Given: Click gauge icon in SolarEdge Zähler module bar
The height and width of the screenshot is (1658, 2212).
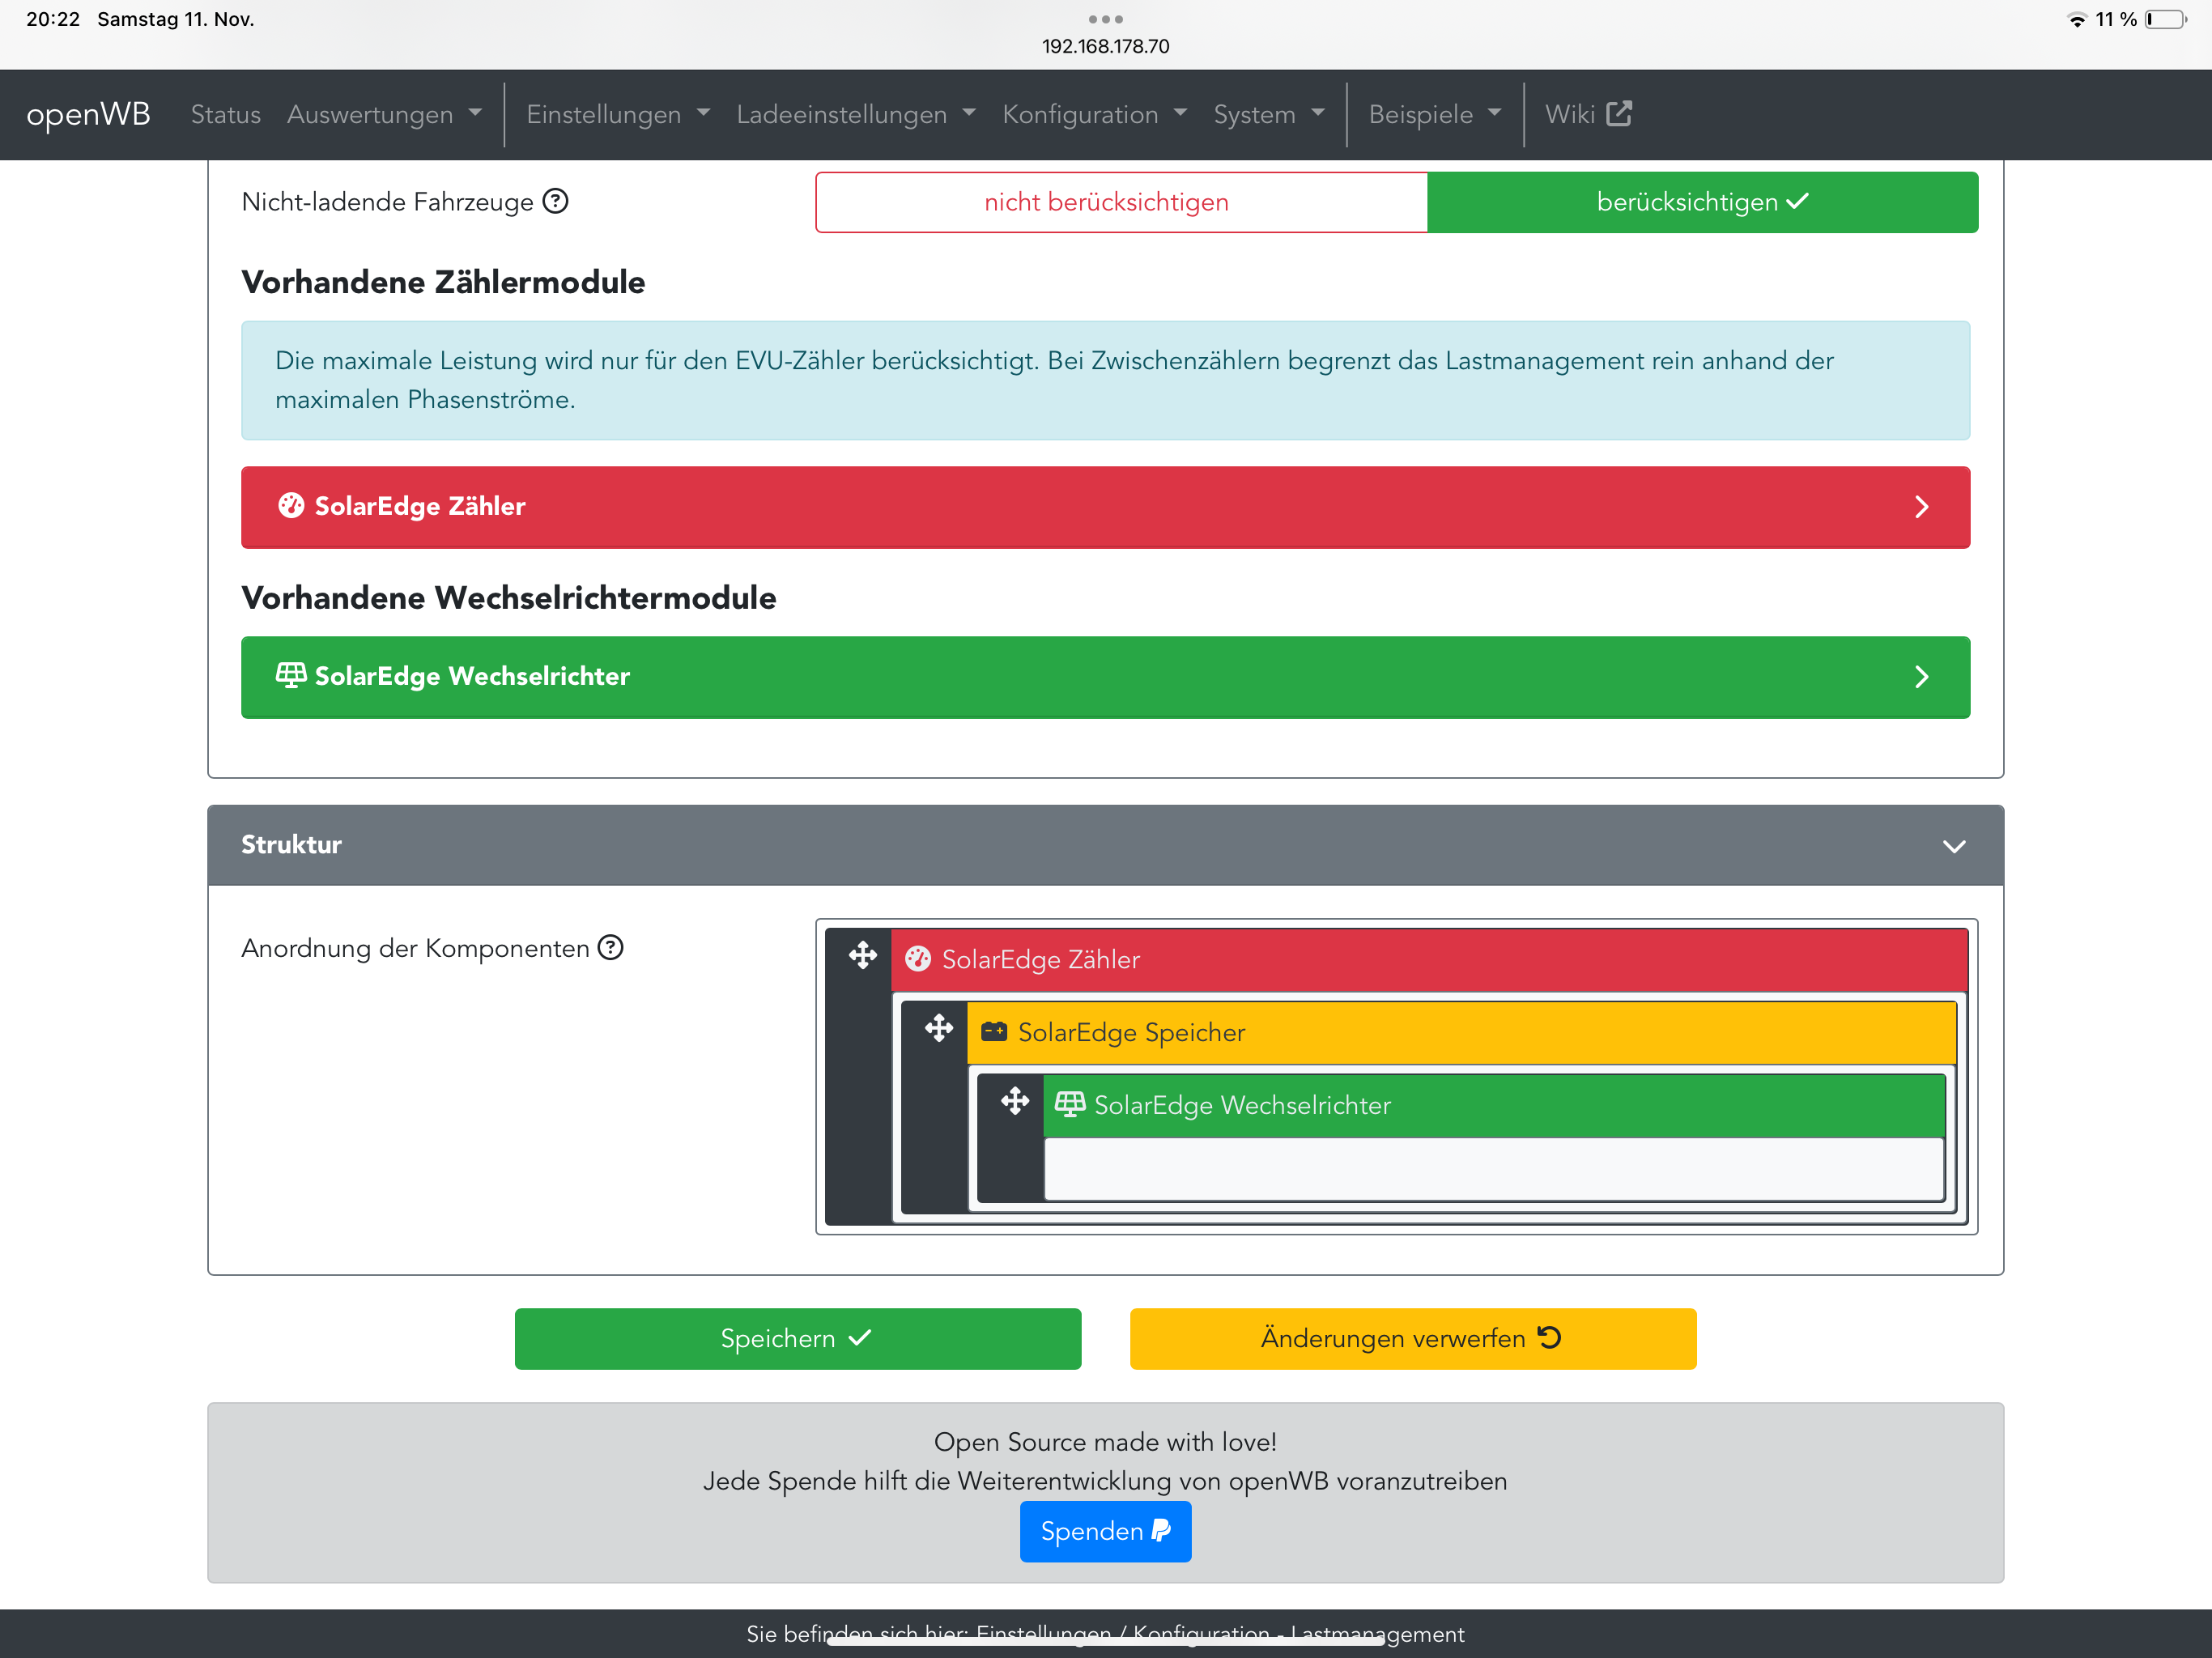Looking at the screenshot, I should coord(290,506).
